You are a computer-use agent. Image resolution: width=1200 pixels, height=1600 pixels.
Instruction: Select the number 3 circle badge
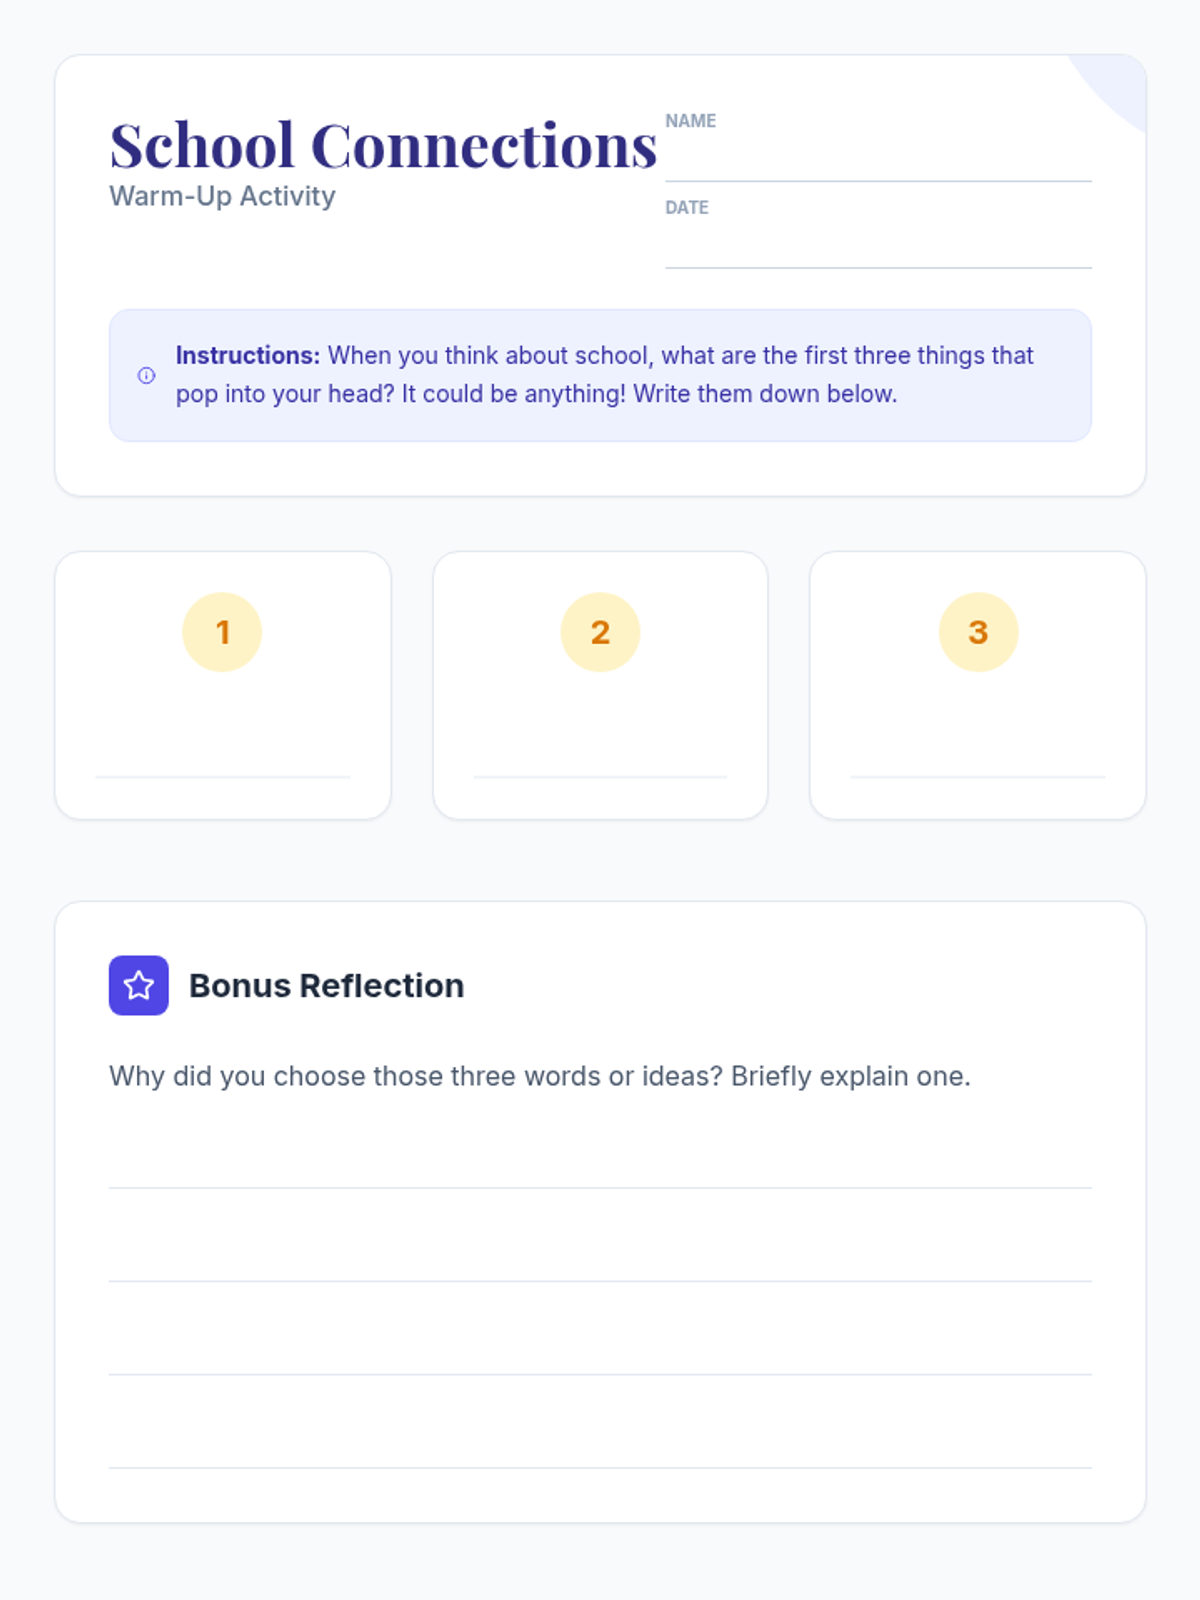pyautogui.click(x=978, y=632)
